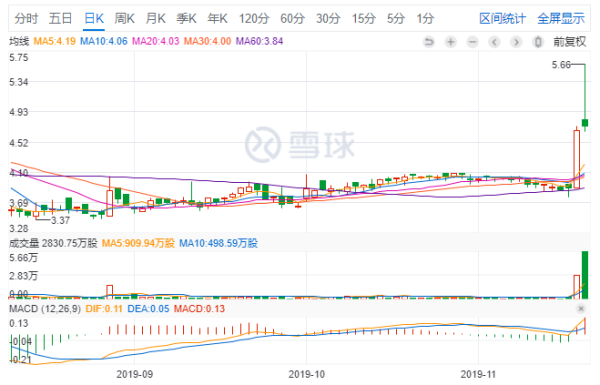600x385 pixels.
Task: Close the MACD indicator panel
Action: pos(581,308)
